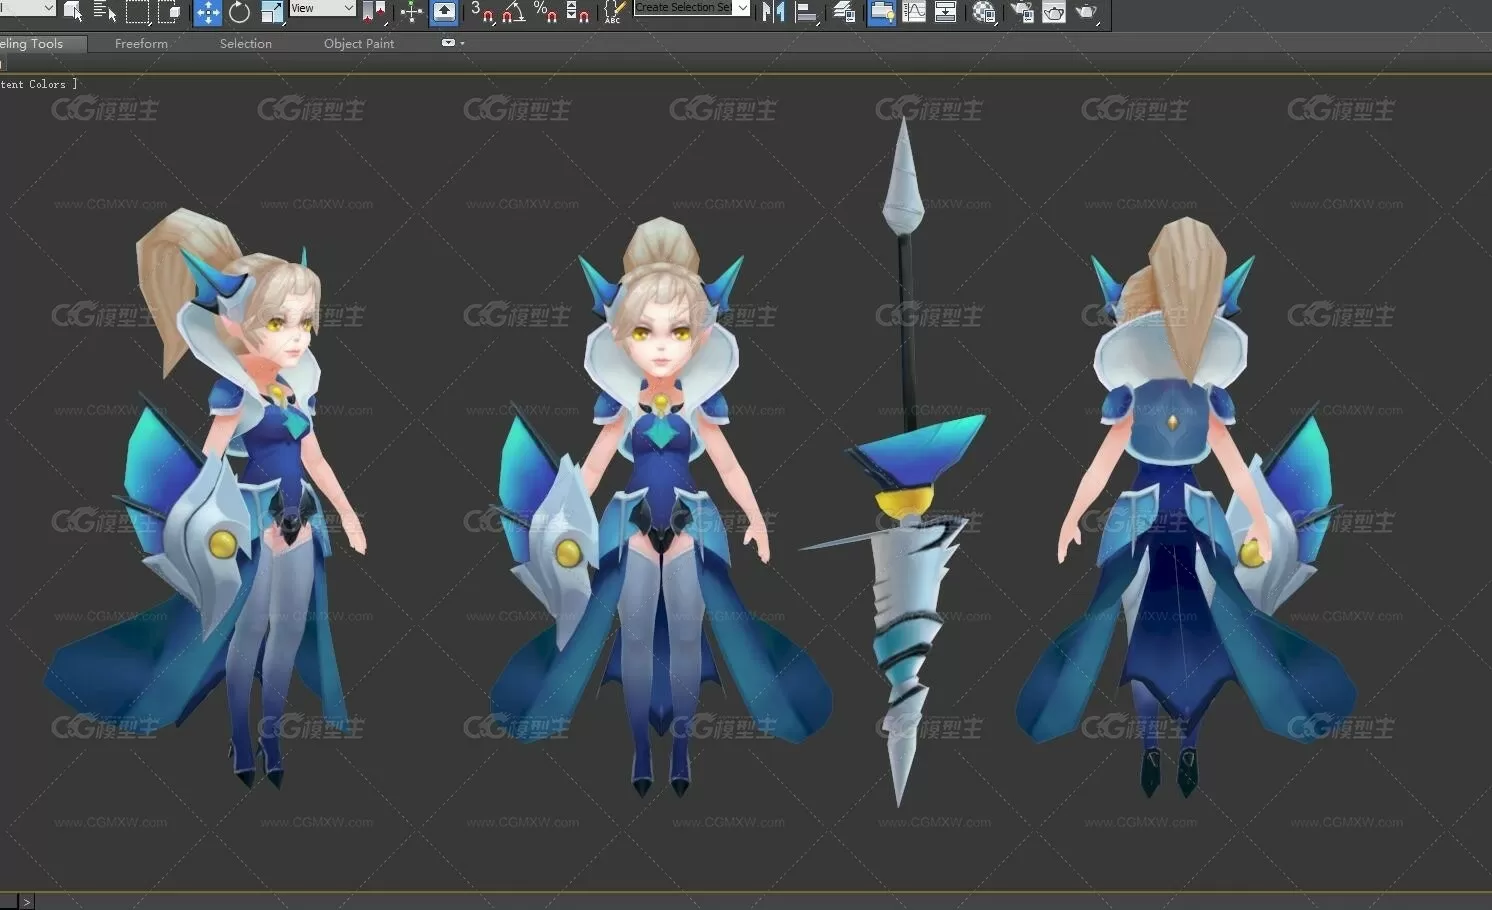The image size is (1492, 910).
Task: Open the View reference coordinate dropdown
Action: 322,8
